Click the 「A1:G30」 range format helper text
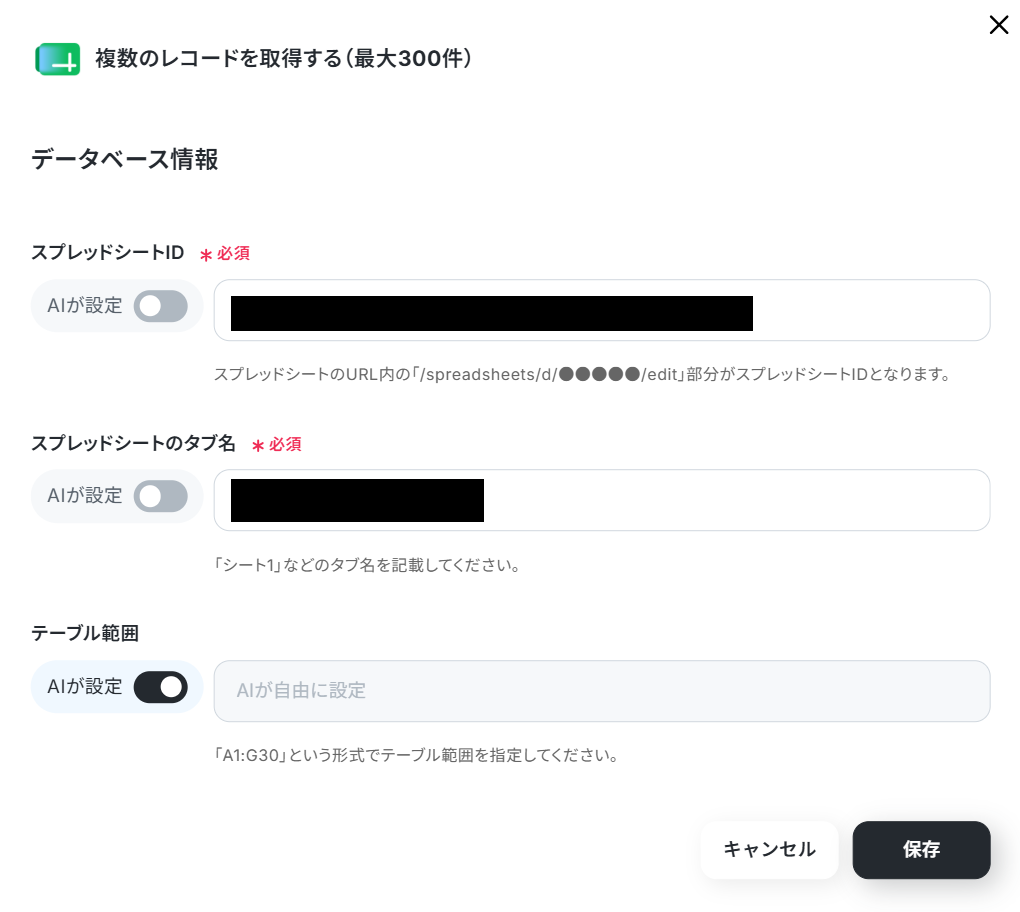 click(x=416, y=755)
